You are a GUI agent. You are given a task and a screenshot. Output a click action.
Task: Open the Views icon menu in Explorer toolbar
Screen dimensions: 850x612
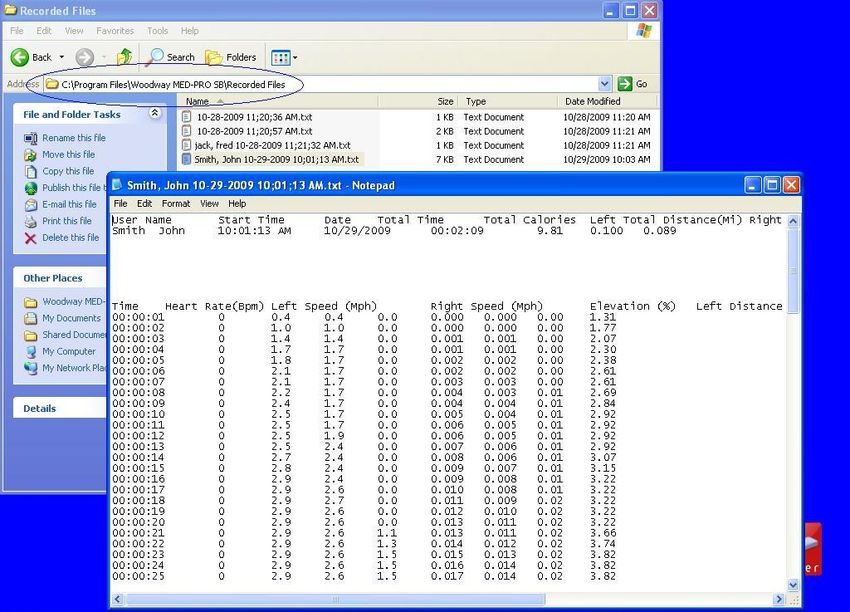click(284, 57)
